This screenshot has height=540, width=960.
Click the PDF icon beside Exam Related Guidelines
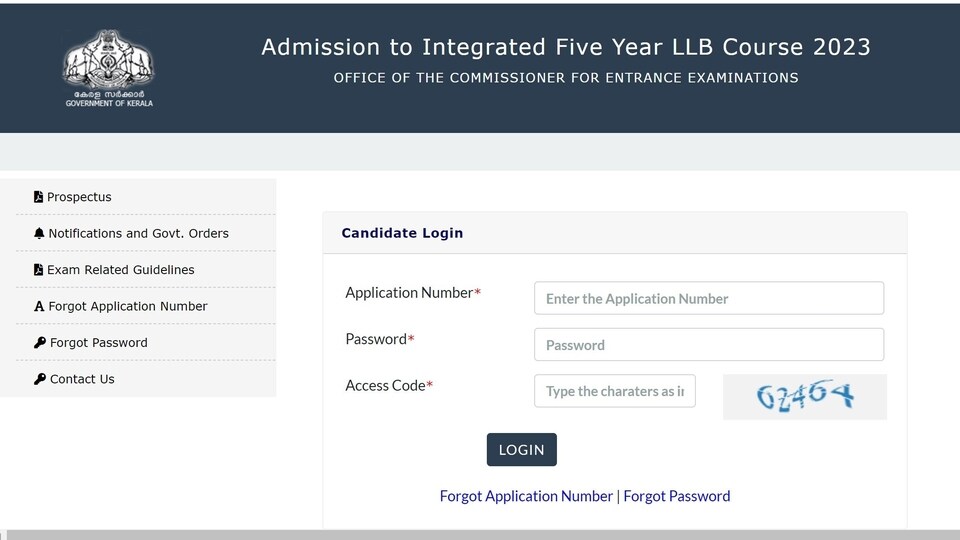(39, 269)
